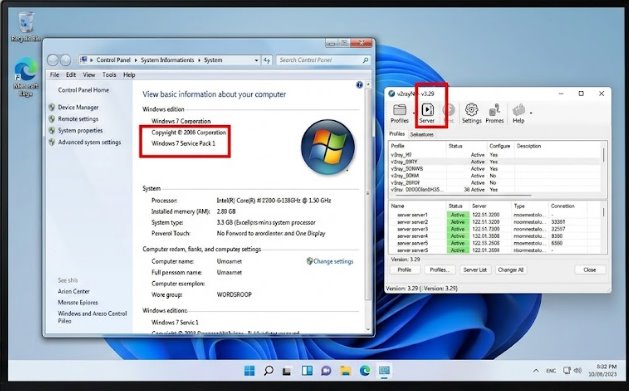Viewport: 629px width, 391px height.
Task: Expand the Control Panel breadcrumb arrow
Action: (x=136, y=60)
